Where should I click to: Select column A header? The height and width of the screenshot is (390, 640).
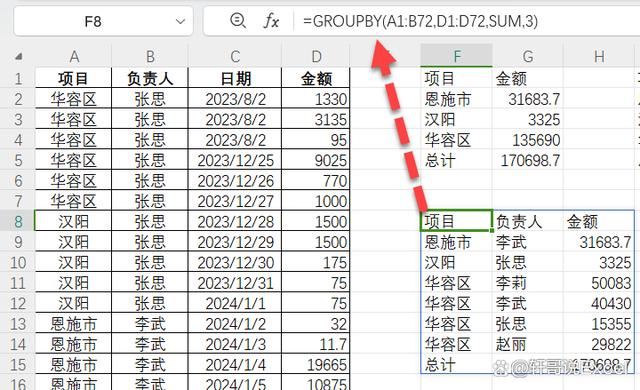point(73,56)
